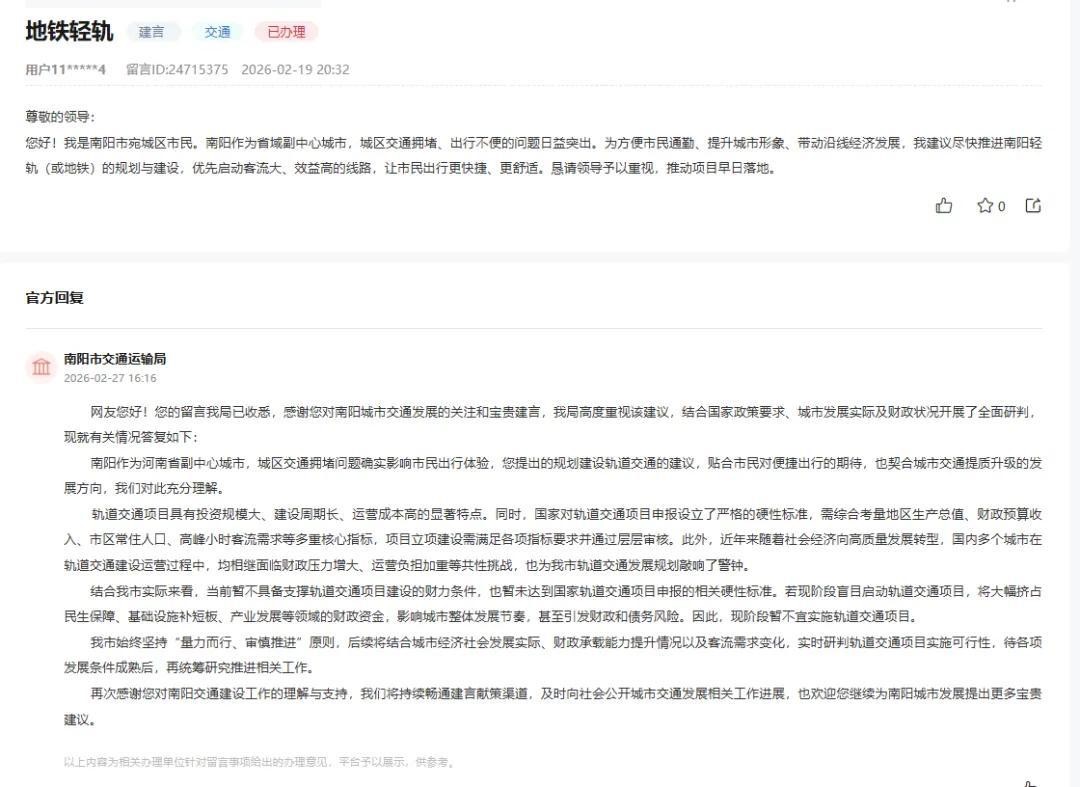Click the red 已办理 status tag
This screenshot has height=787, width=1080.
286,32
